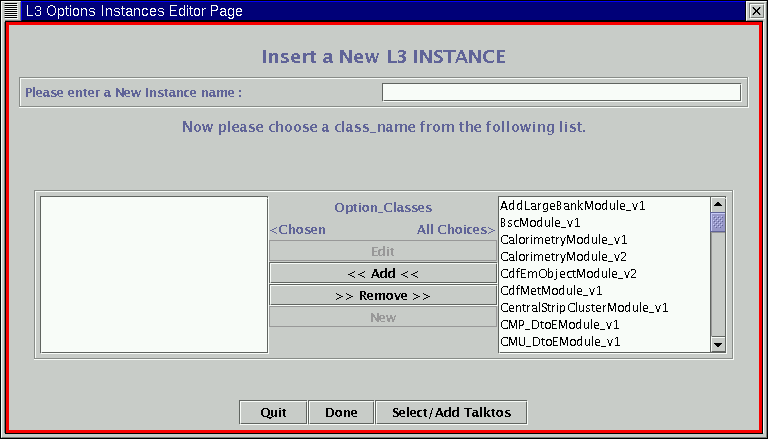
Task: Select BscModule_v1 in All Choices list
Action: [x=540, y=223]
